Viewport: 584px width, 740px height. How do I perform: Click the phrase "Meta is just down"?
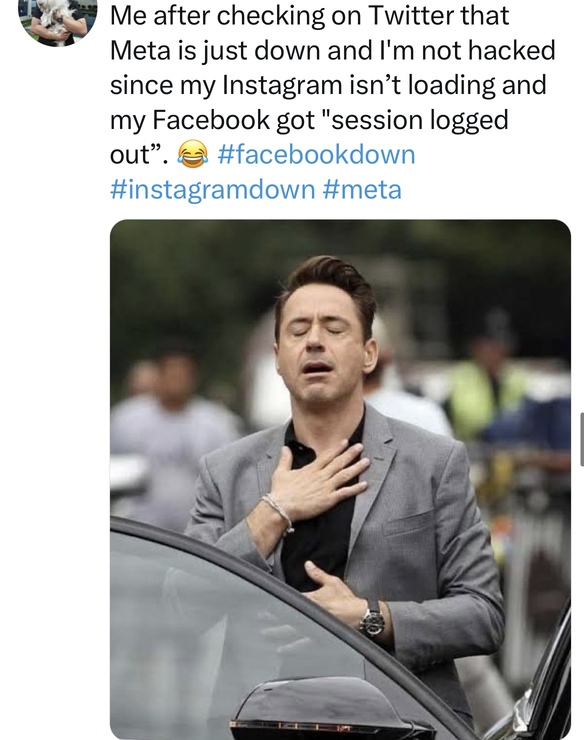tap(215, 50)
